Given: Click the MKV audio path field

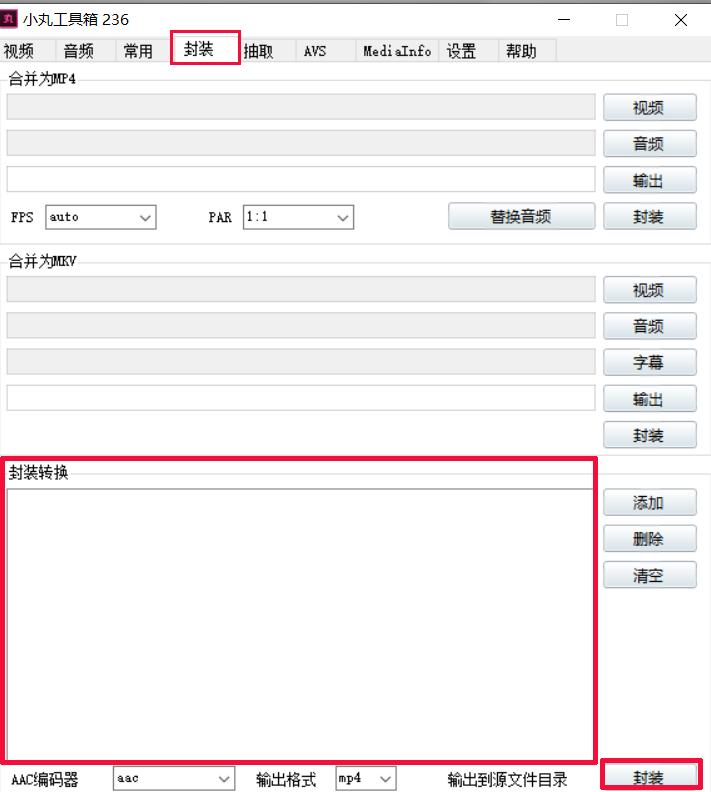Looking at the screenshot, I should pos(301,325).
